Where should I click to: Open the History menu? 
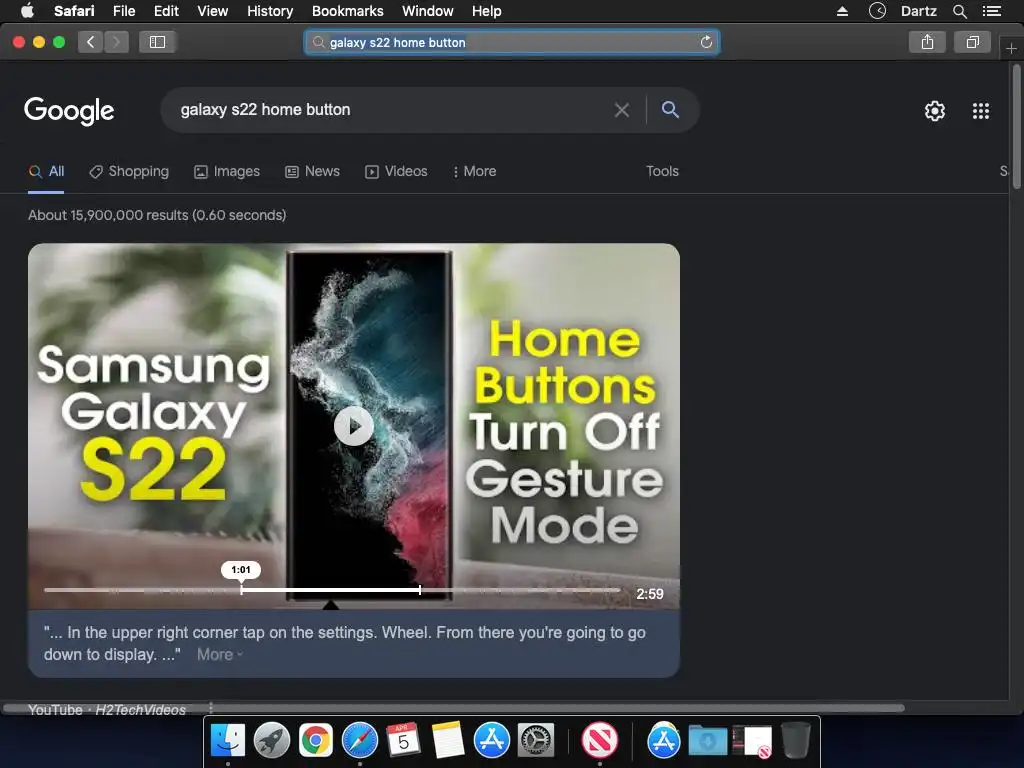(270, 11)
